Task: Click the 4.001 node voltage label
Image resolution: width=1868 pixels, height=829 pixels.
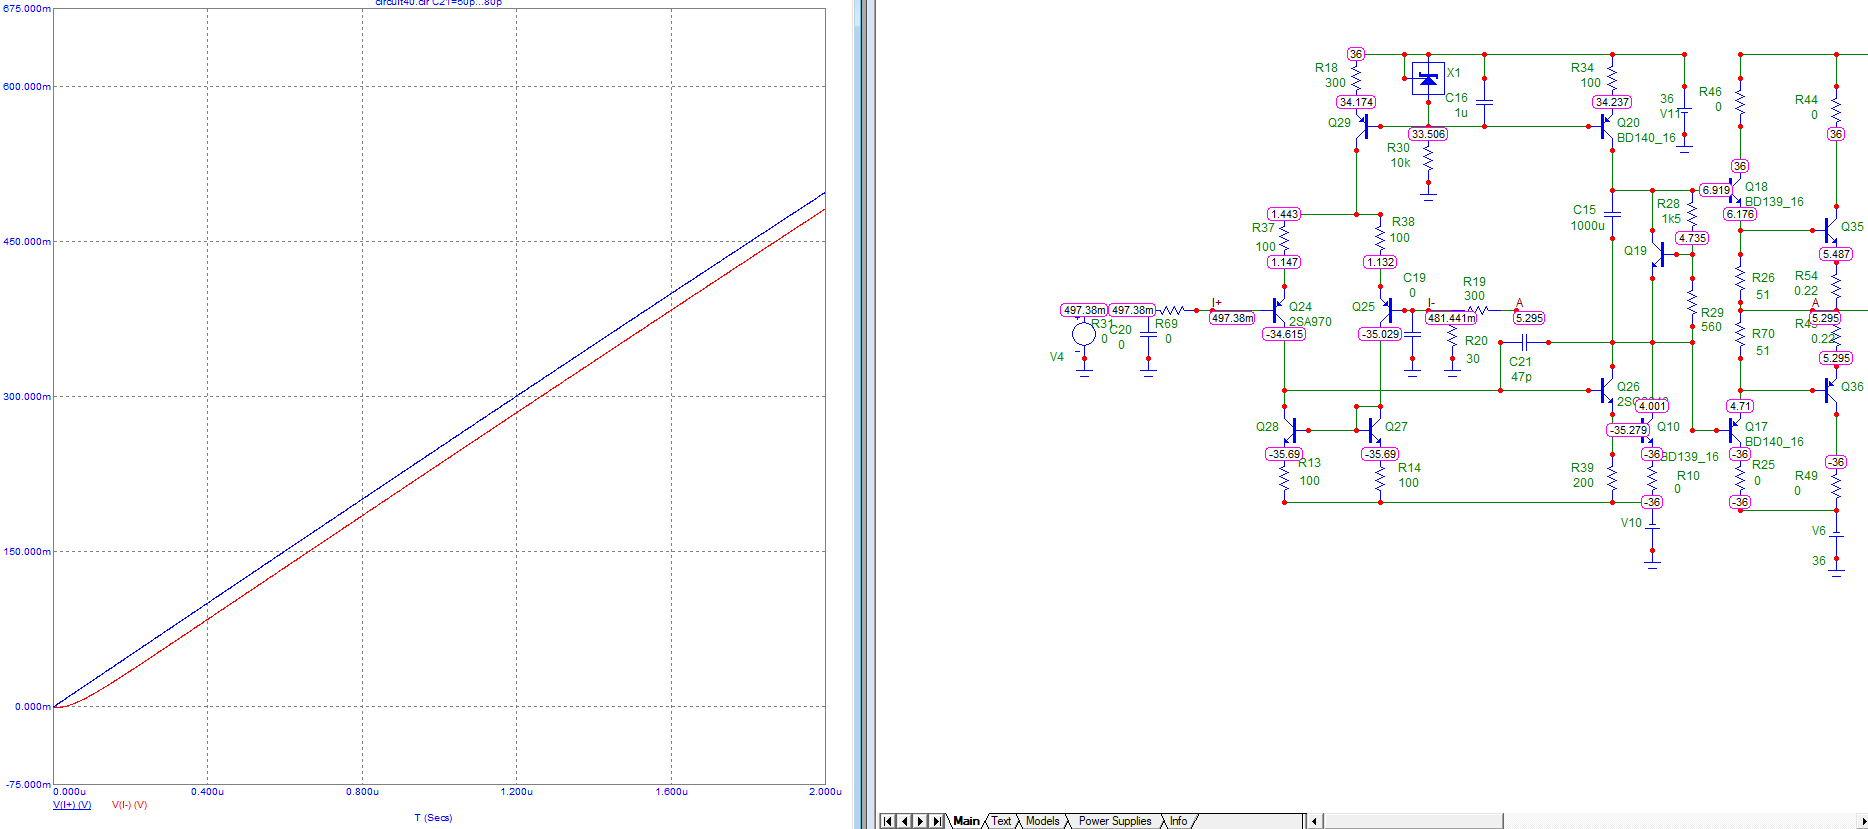Action: [x=1652, y=406]
